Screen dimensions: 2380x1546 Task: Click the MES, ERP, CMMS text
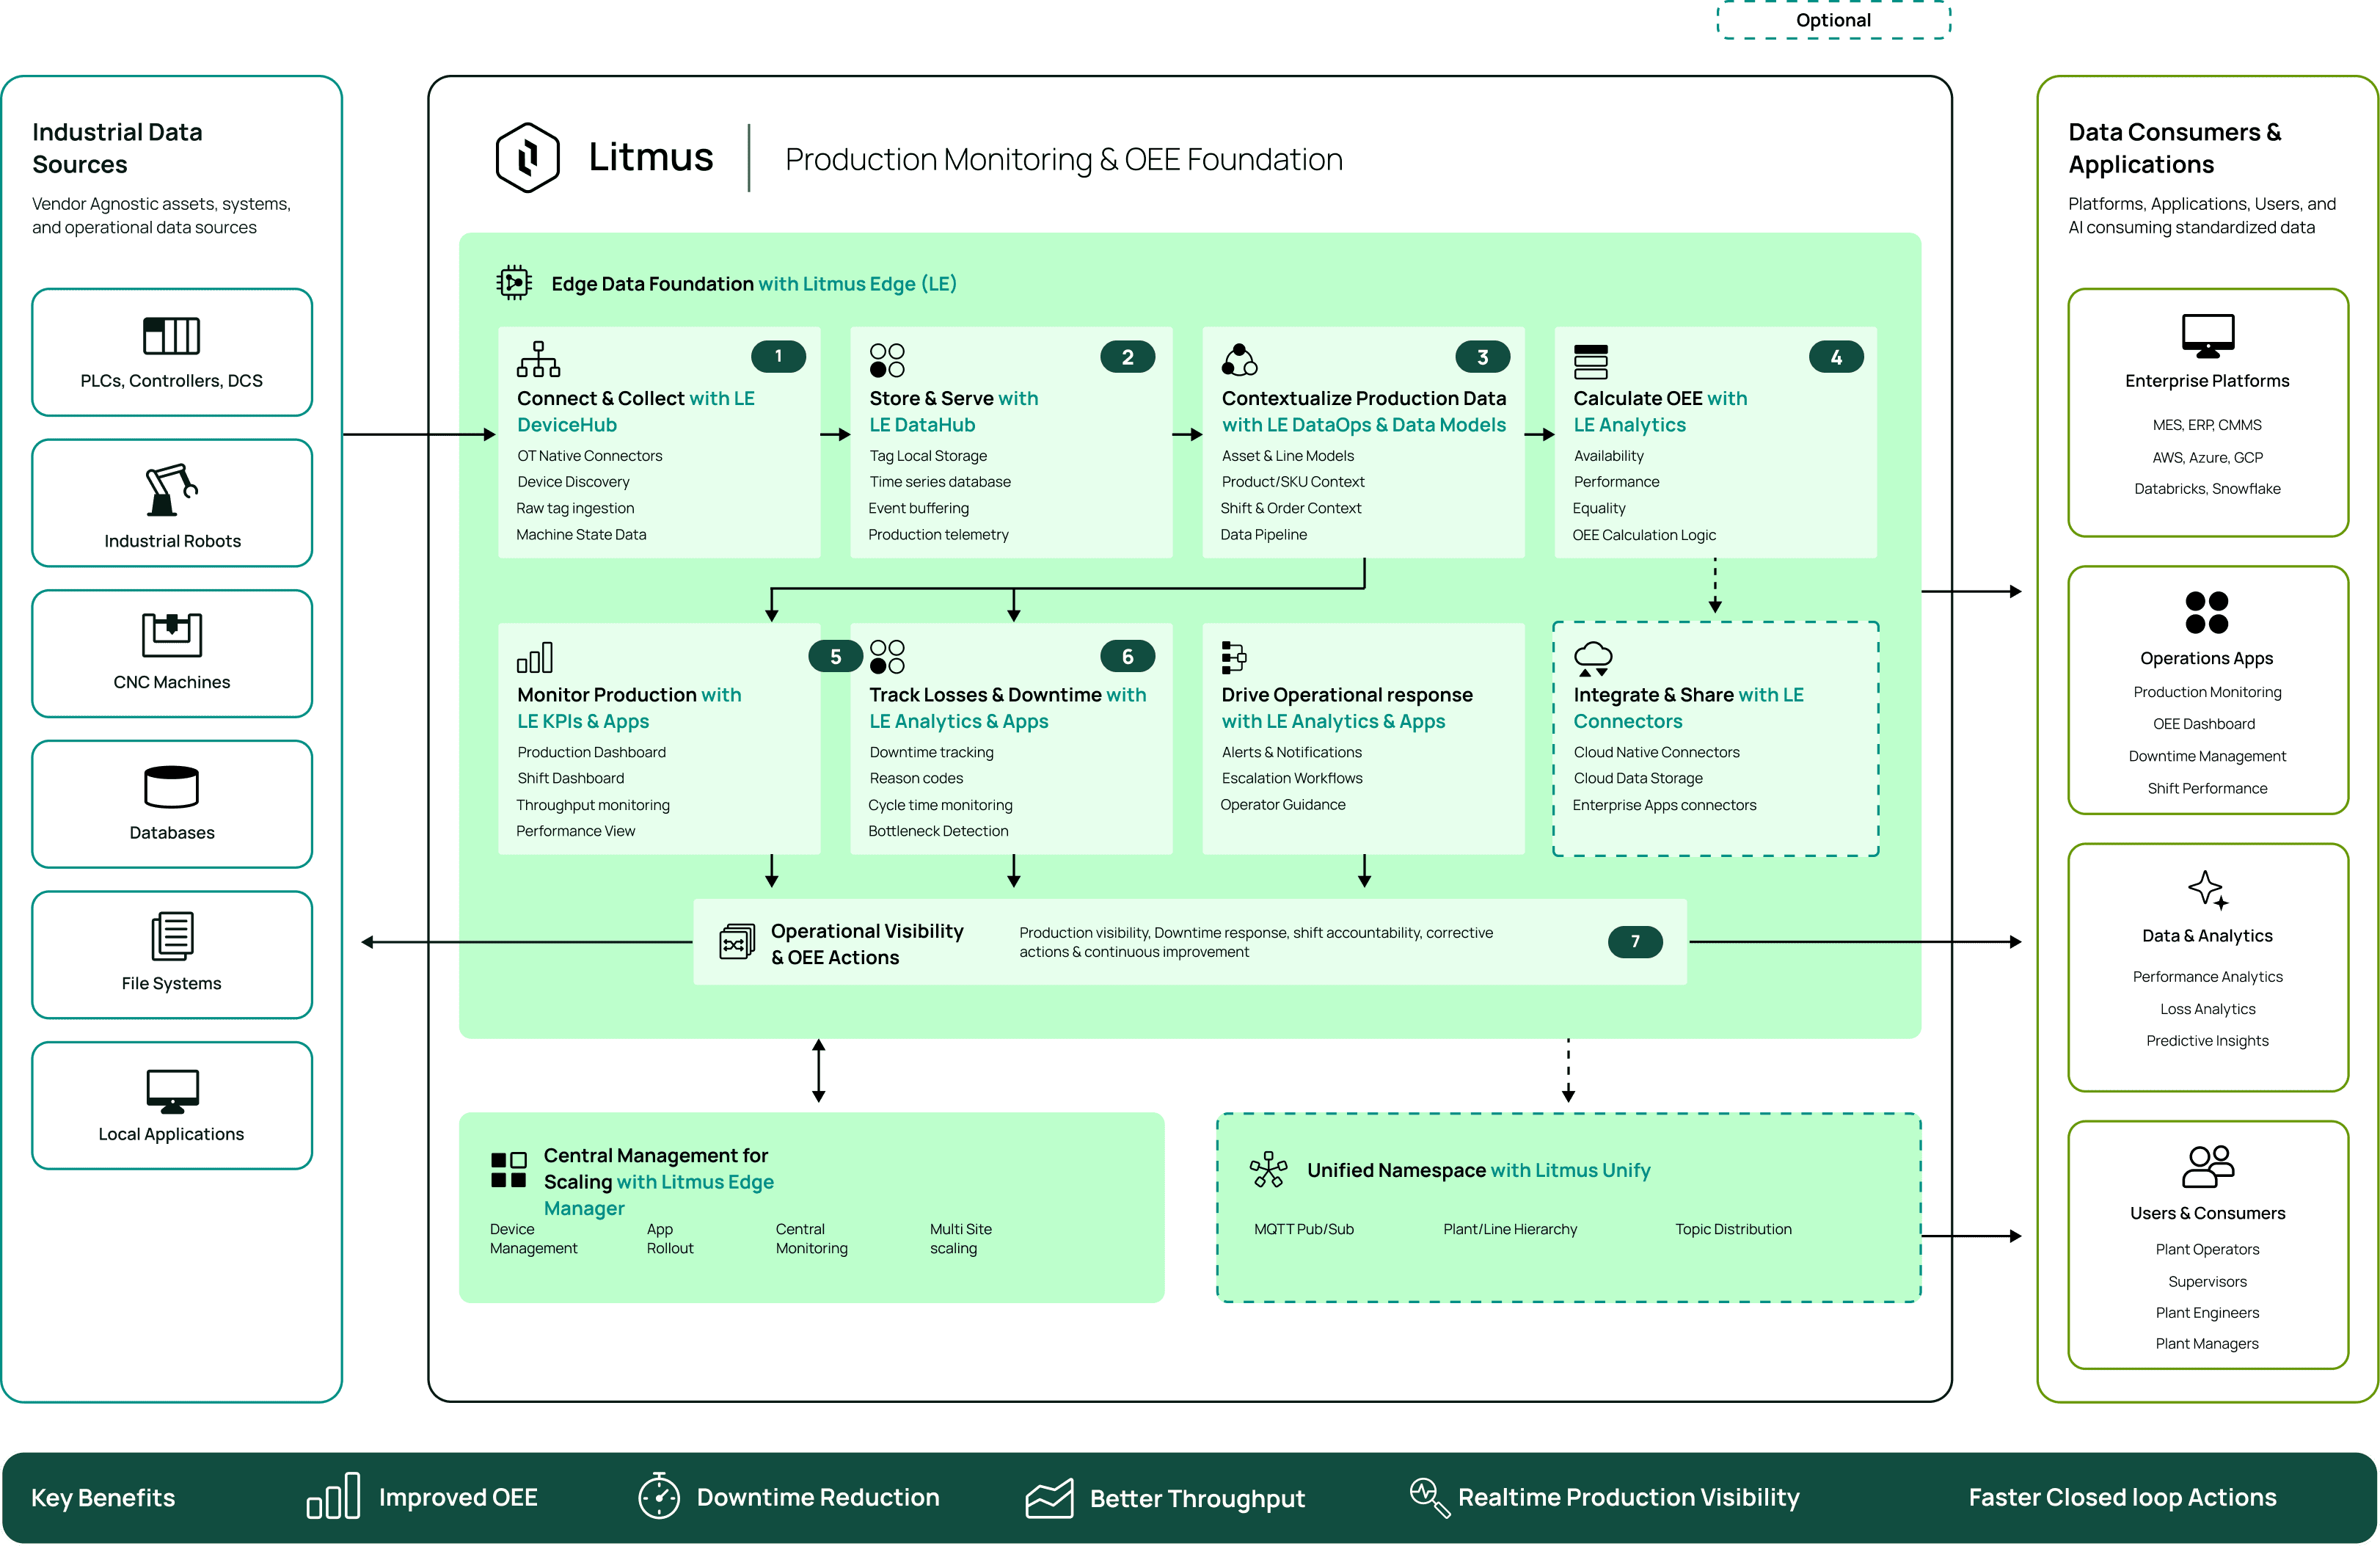(2207, 425)
